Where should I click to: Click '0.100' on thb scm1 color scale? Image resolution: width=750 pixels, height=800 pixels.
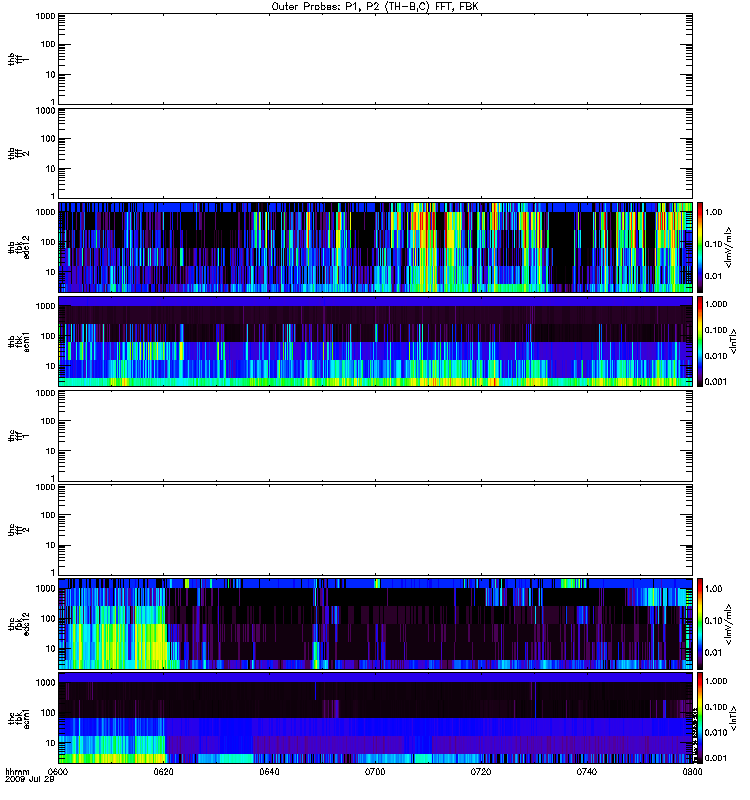(x=716, y=330)
